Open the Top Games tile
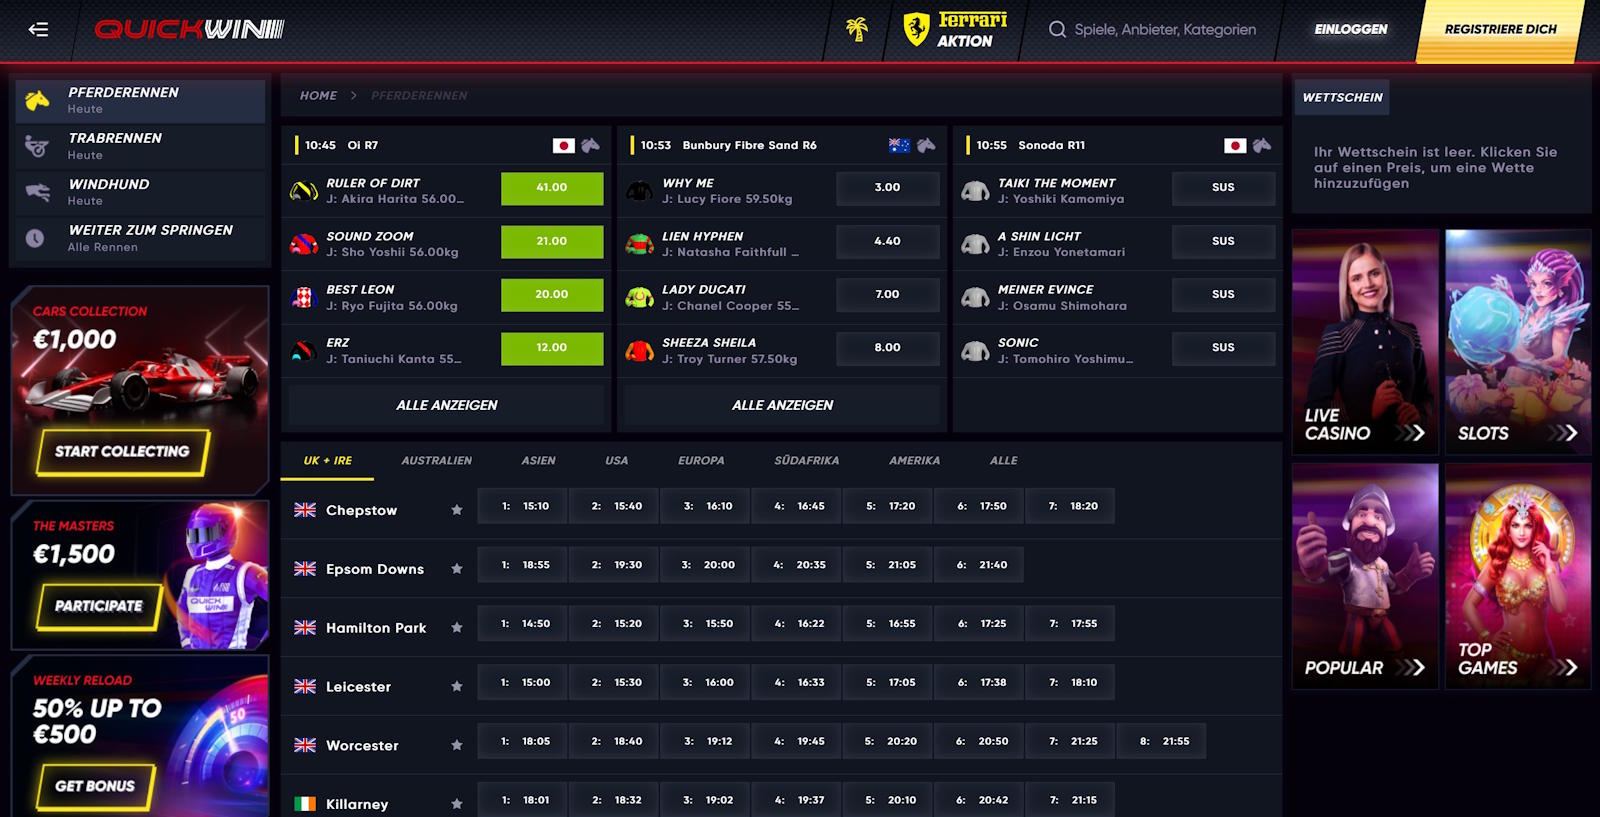Image resolution: width=1600 pixels, height=817 pixels. tap(1518, 576)
